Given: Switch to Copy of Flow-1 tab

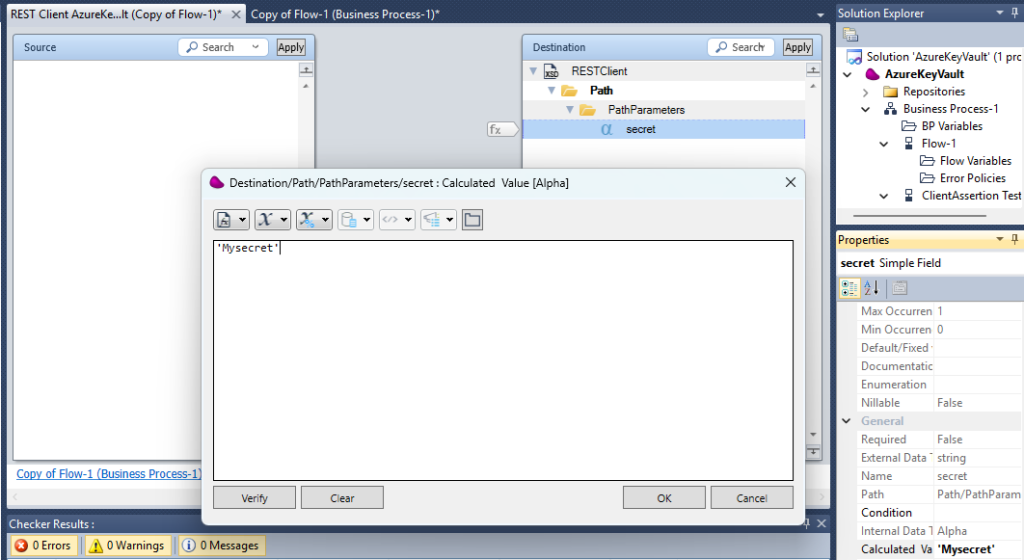Looking at the screenshot, I should coord(345,14).
